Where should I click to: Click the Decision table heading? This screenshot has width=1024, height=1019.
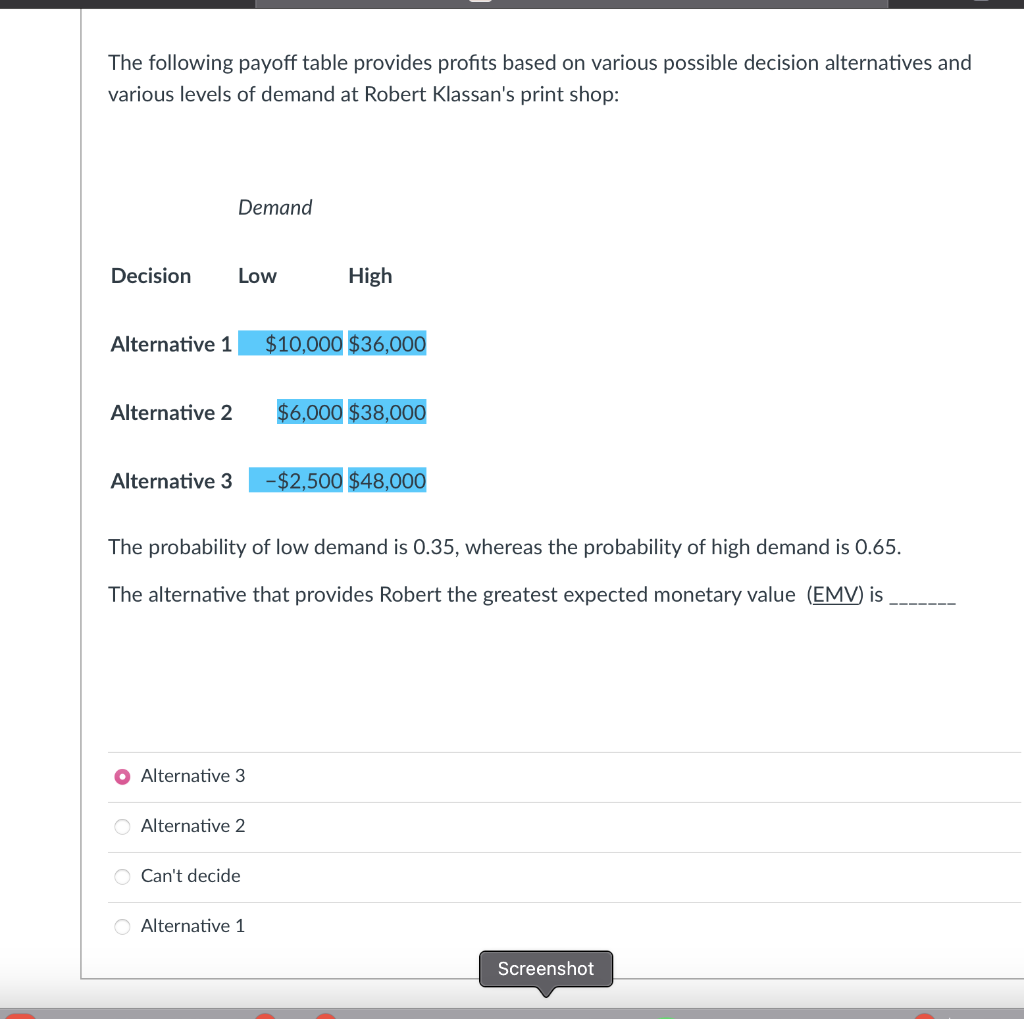click(150, 275)
